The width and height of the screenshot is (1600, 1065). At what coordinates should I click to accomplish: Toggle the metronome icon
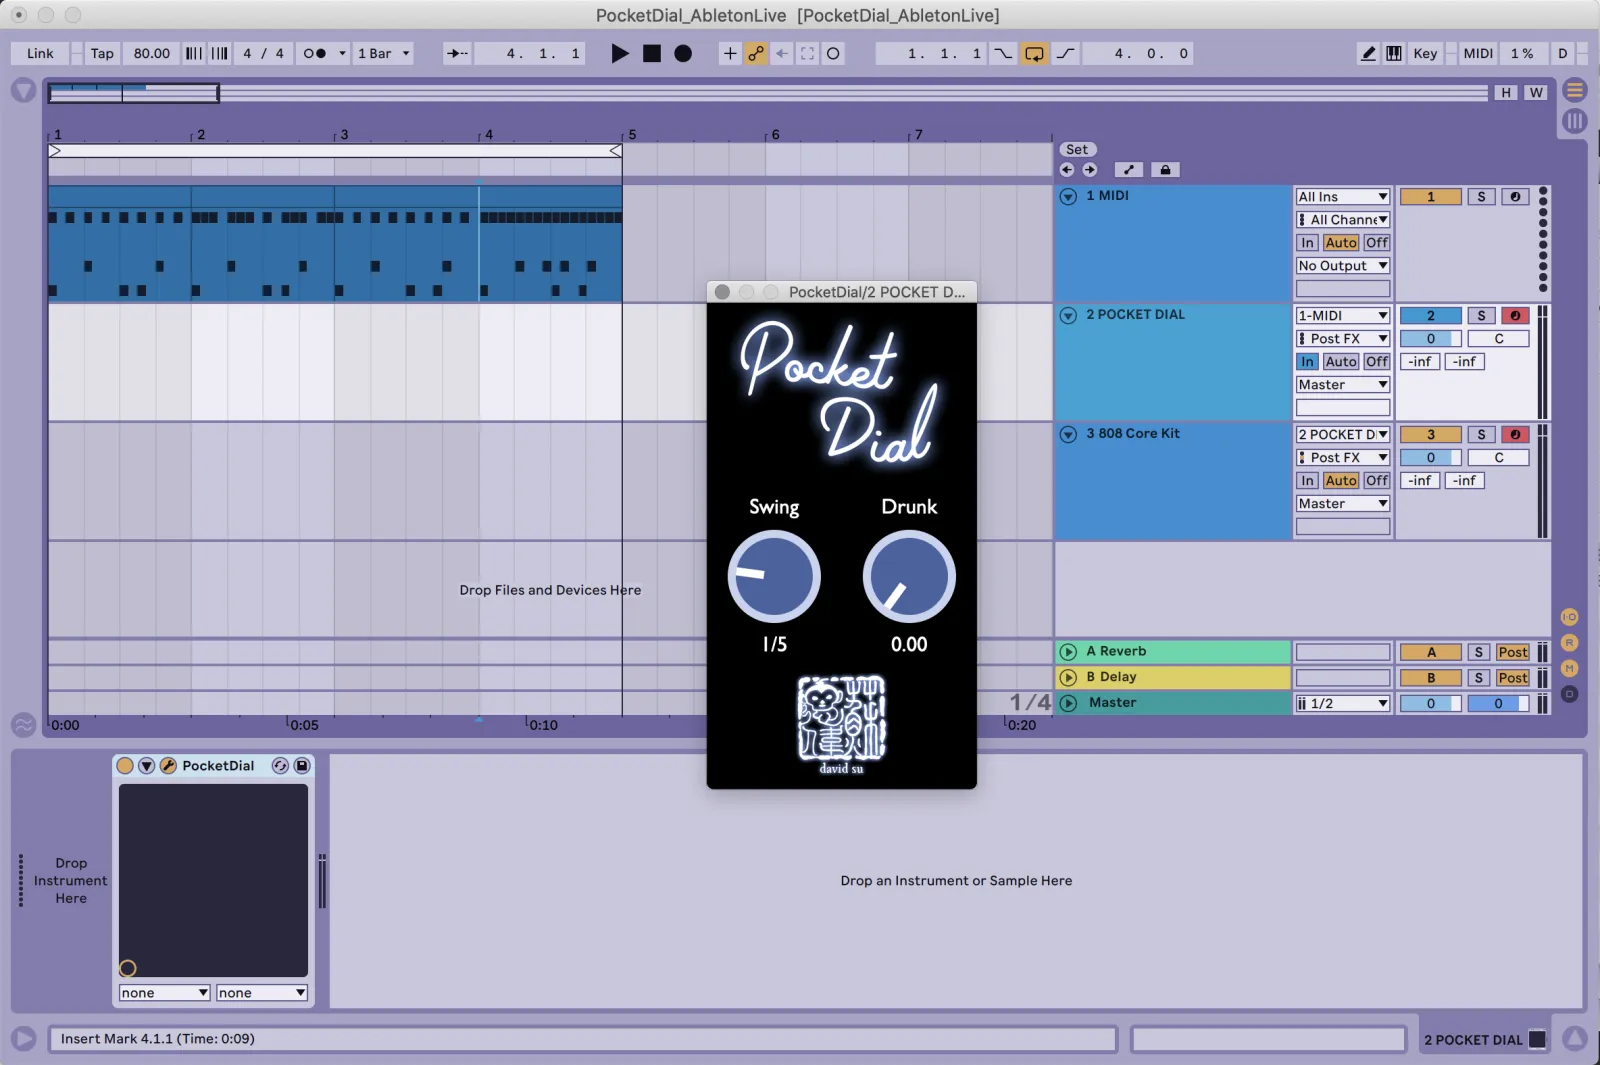[315, 54]
